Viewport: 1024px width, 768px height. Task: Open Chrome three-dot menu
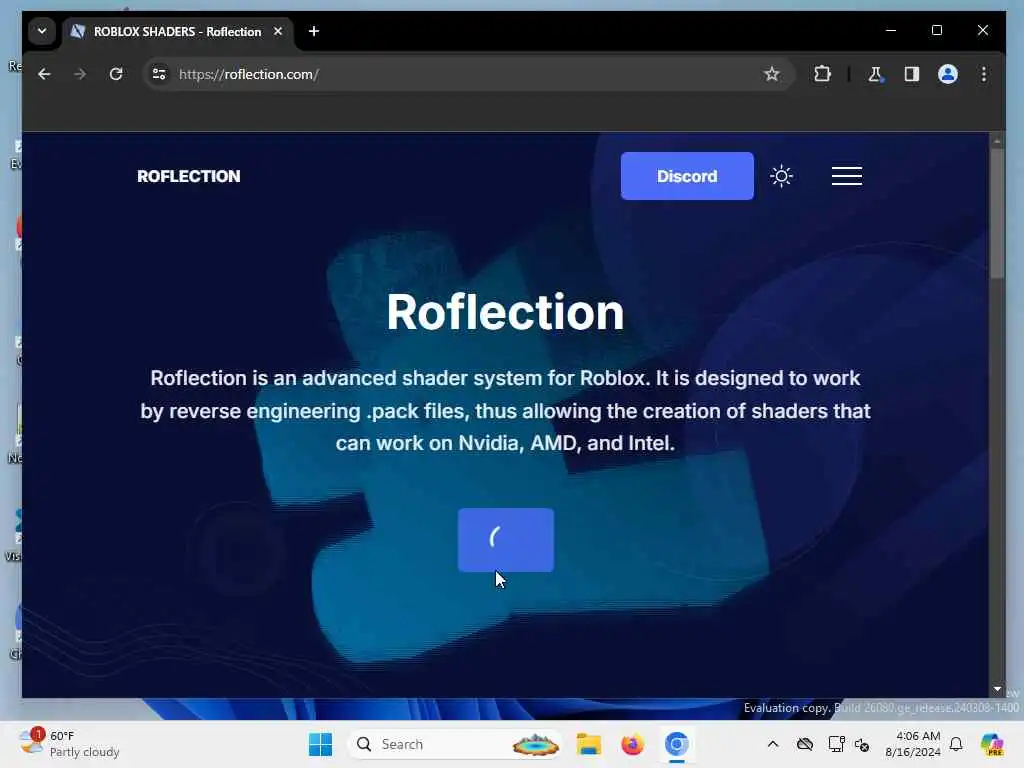click(x=984, y=74)
